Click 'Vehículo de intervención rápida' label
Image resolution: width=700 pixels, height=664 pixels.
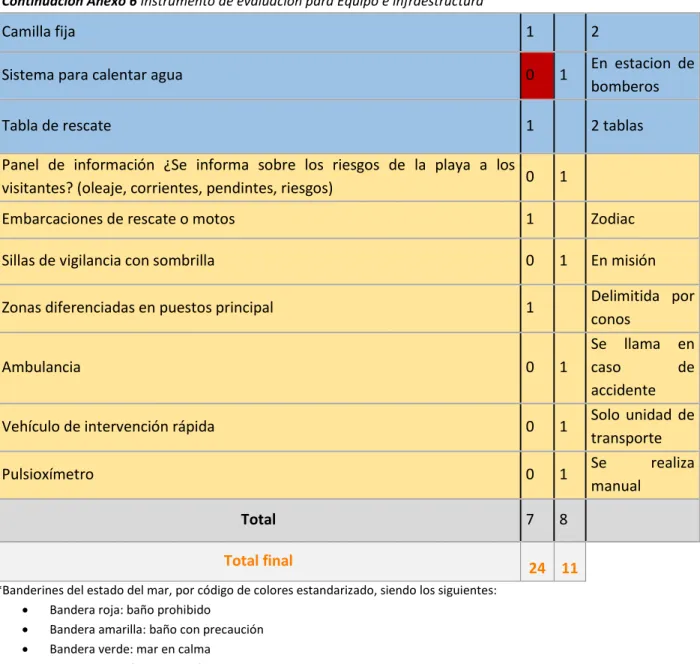coord(108,426)
